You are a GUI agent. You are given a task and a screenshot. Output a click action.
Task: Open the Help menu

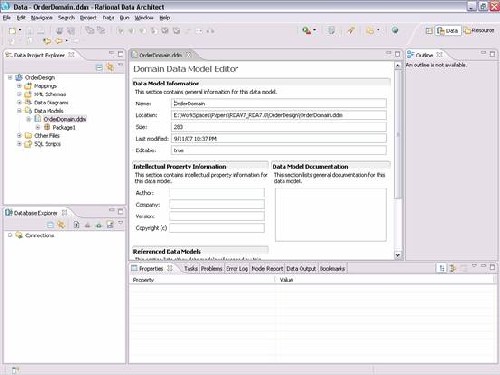[x=165, y=18]
